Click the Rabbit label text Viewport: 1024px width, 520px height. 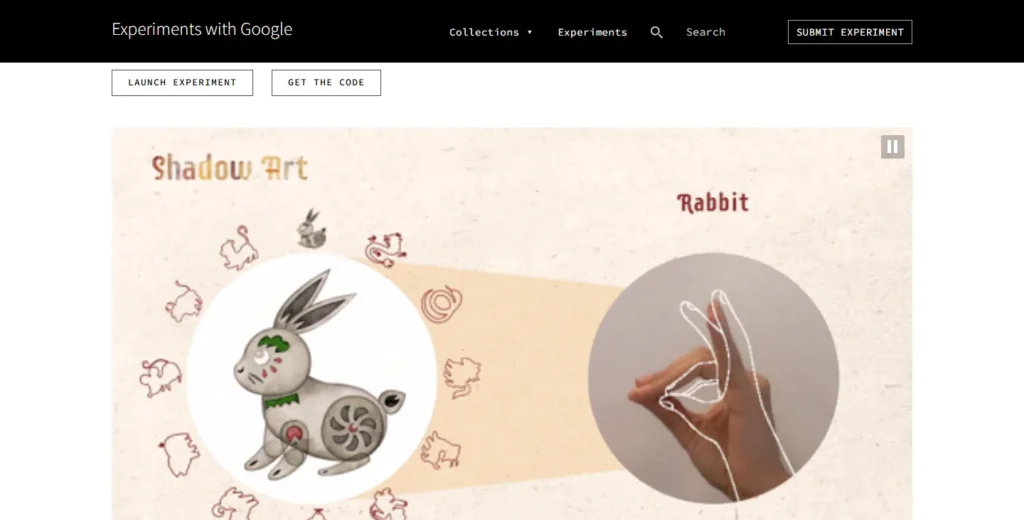pyautogui.click(x=712, y=203)
